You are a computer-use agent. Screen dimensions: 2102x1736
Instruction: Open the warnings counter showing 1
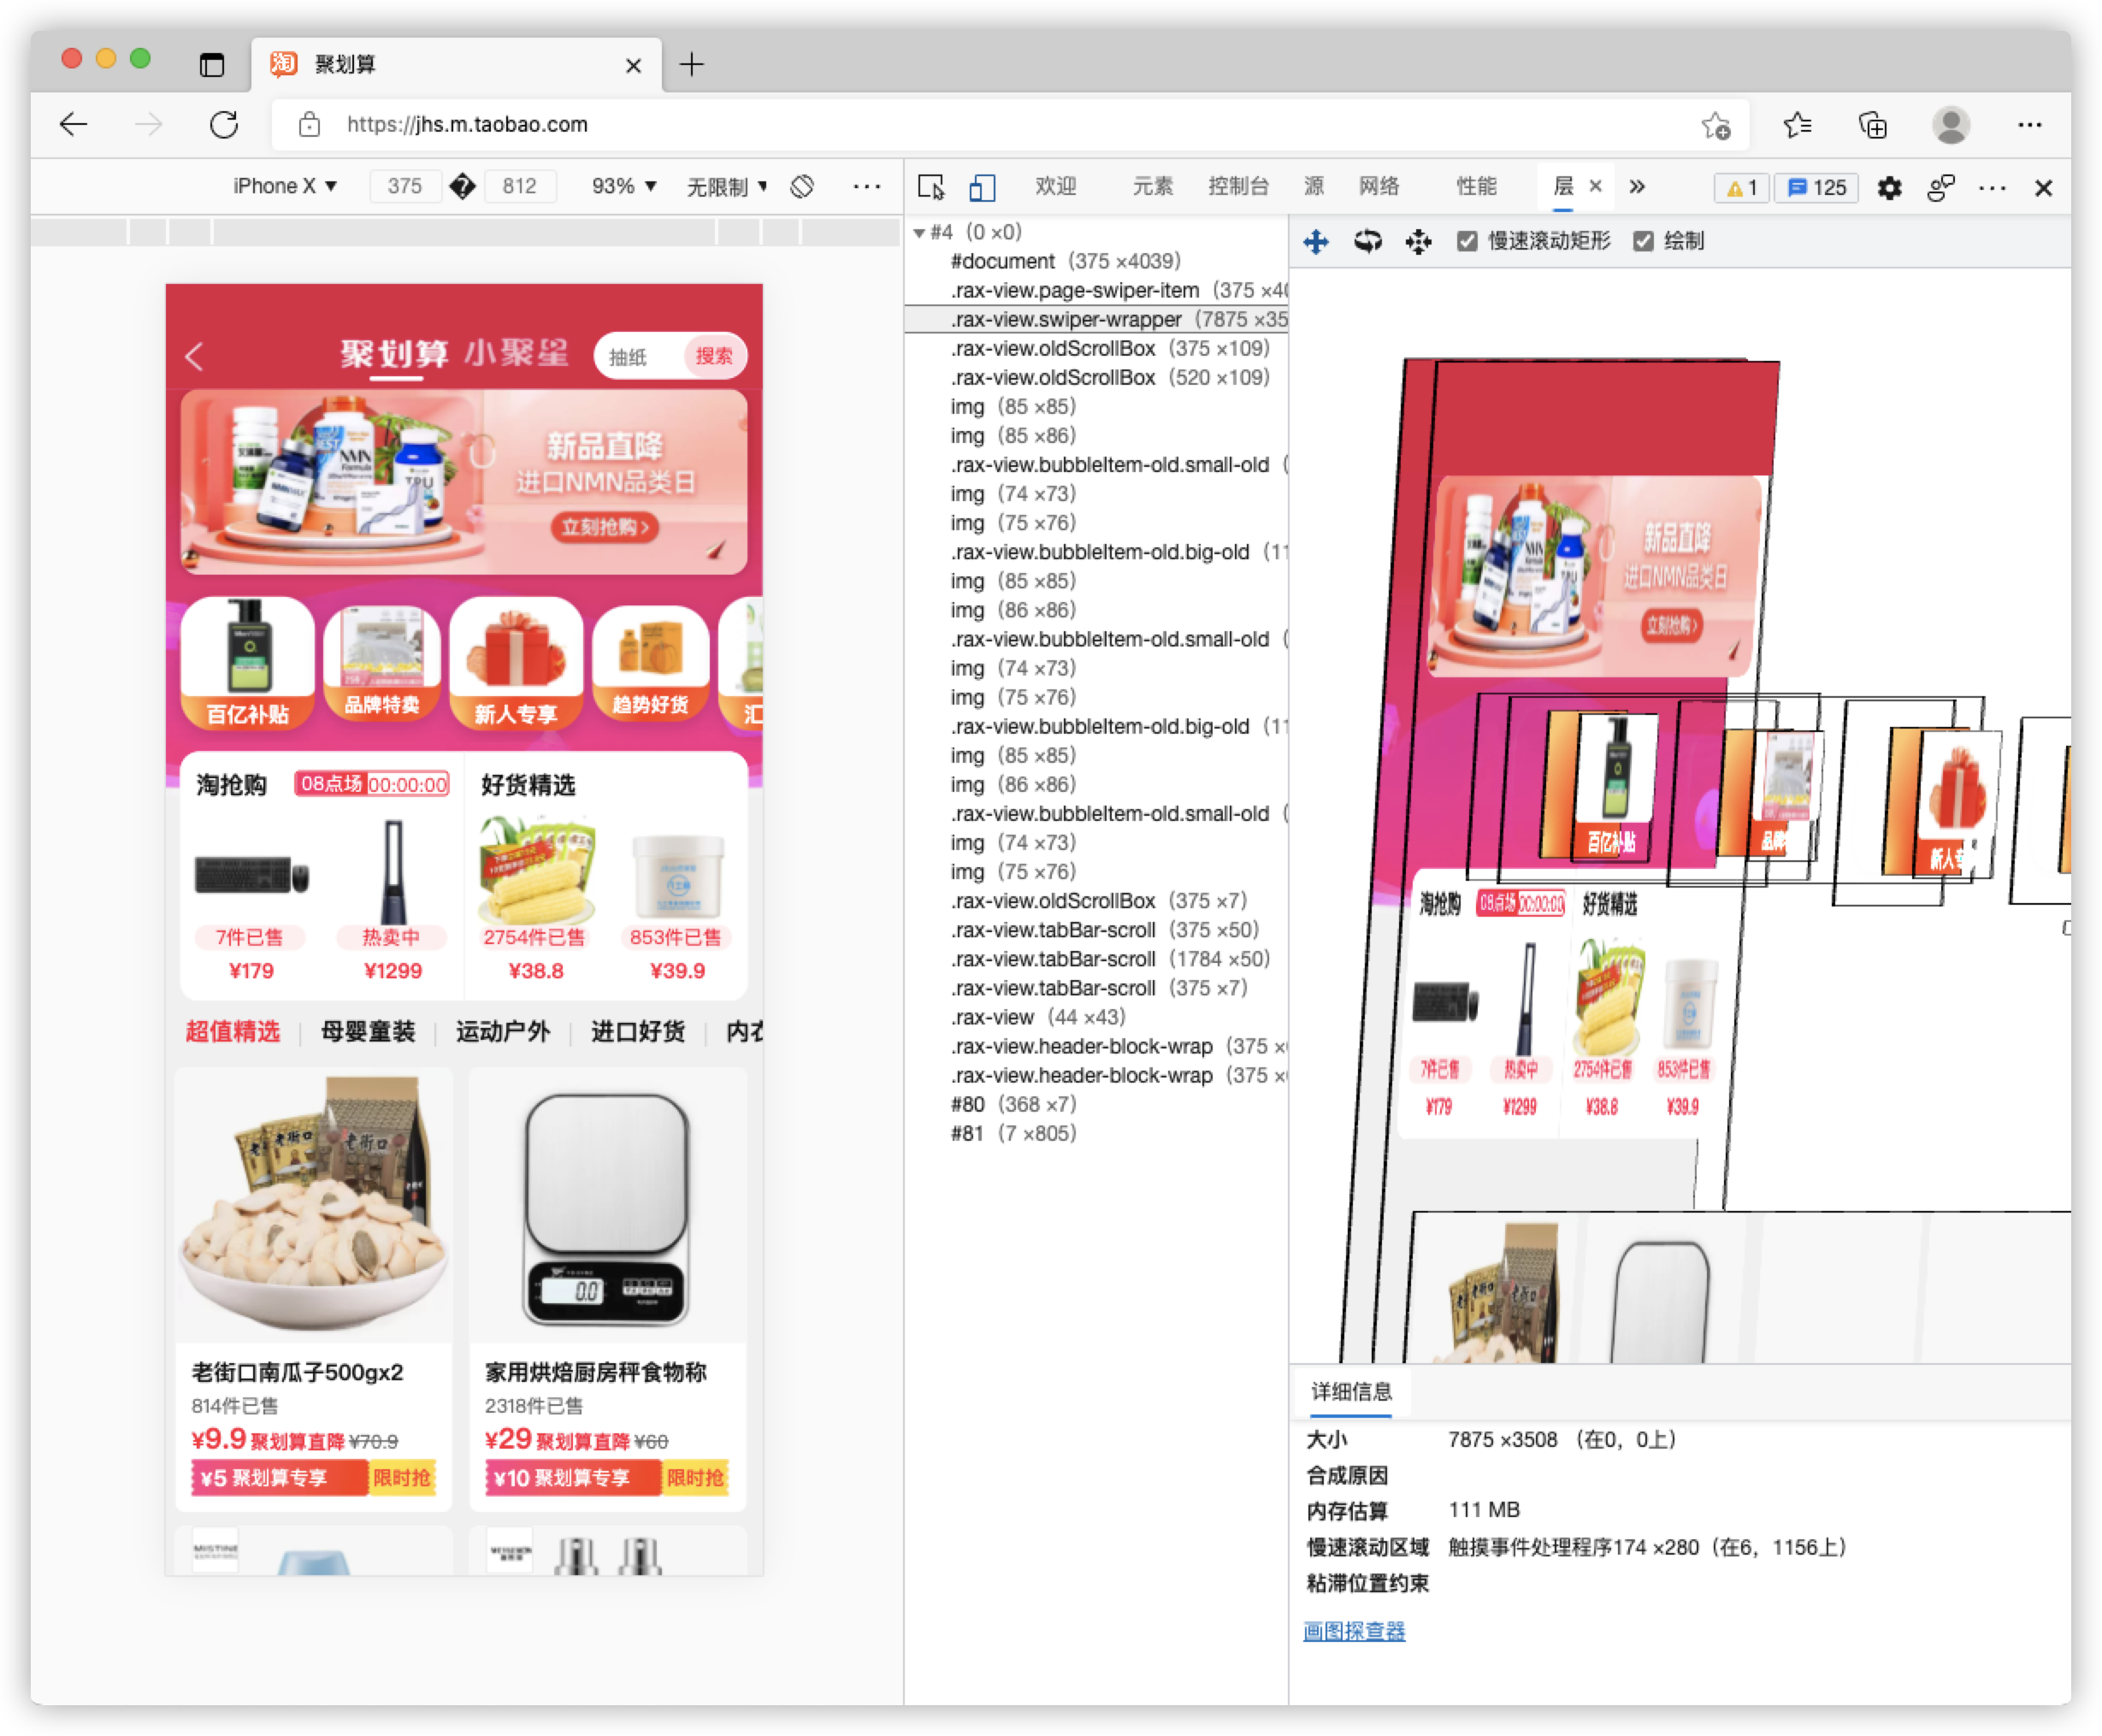(x=1742, y=187)
